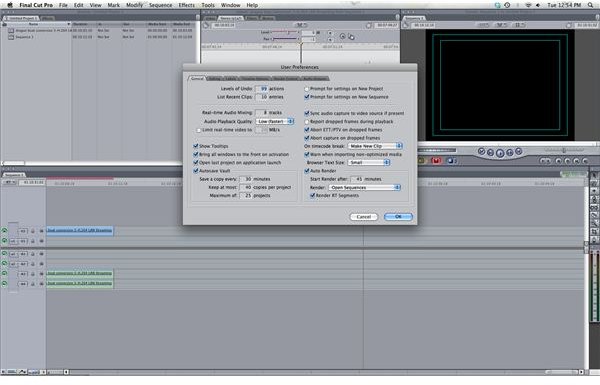
Task: Click the Levels of Undo input field
Action: point(262,89)
